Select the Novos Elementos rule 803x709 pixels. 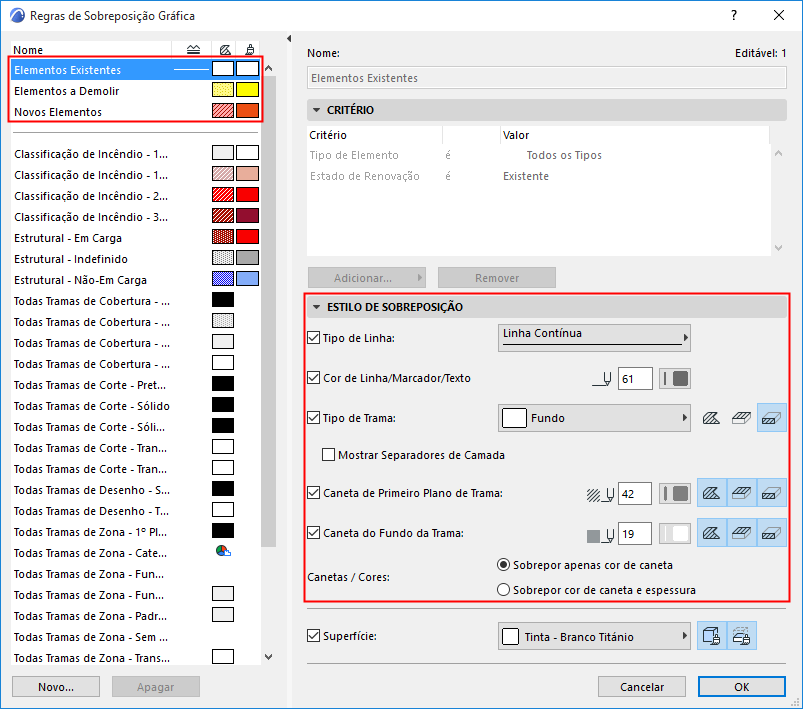tap(136, 112)
